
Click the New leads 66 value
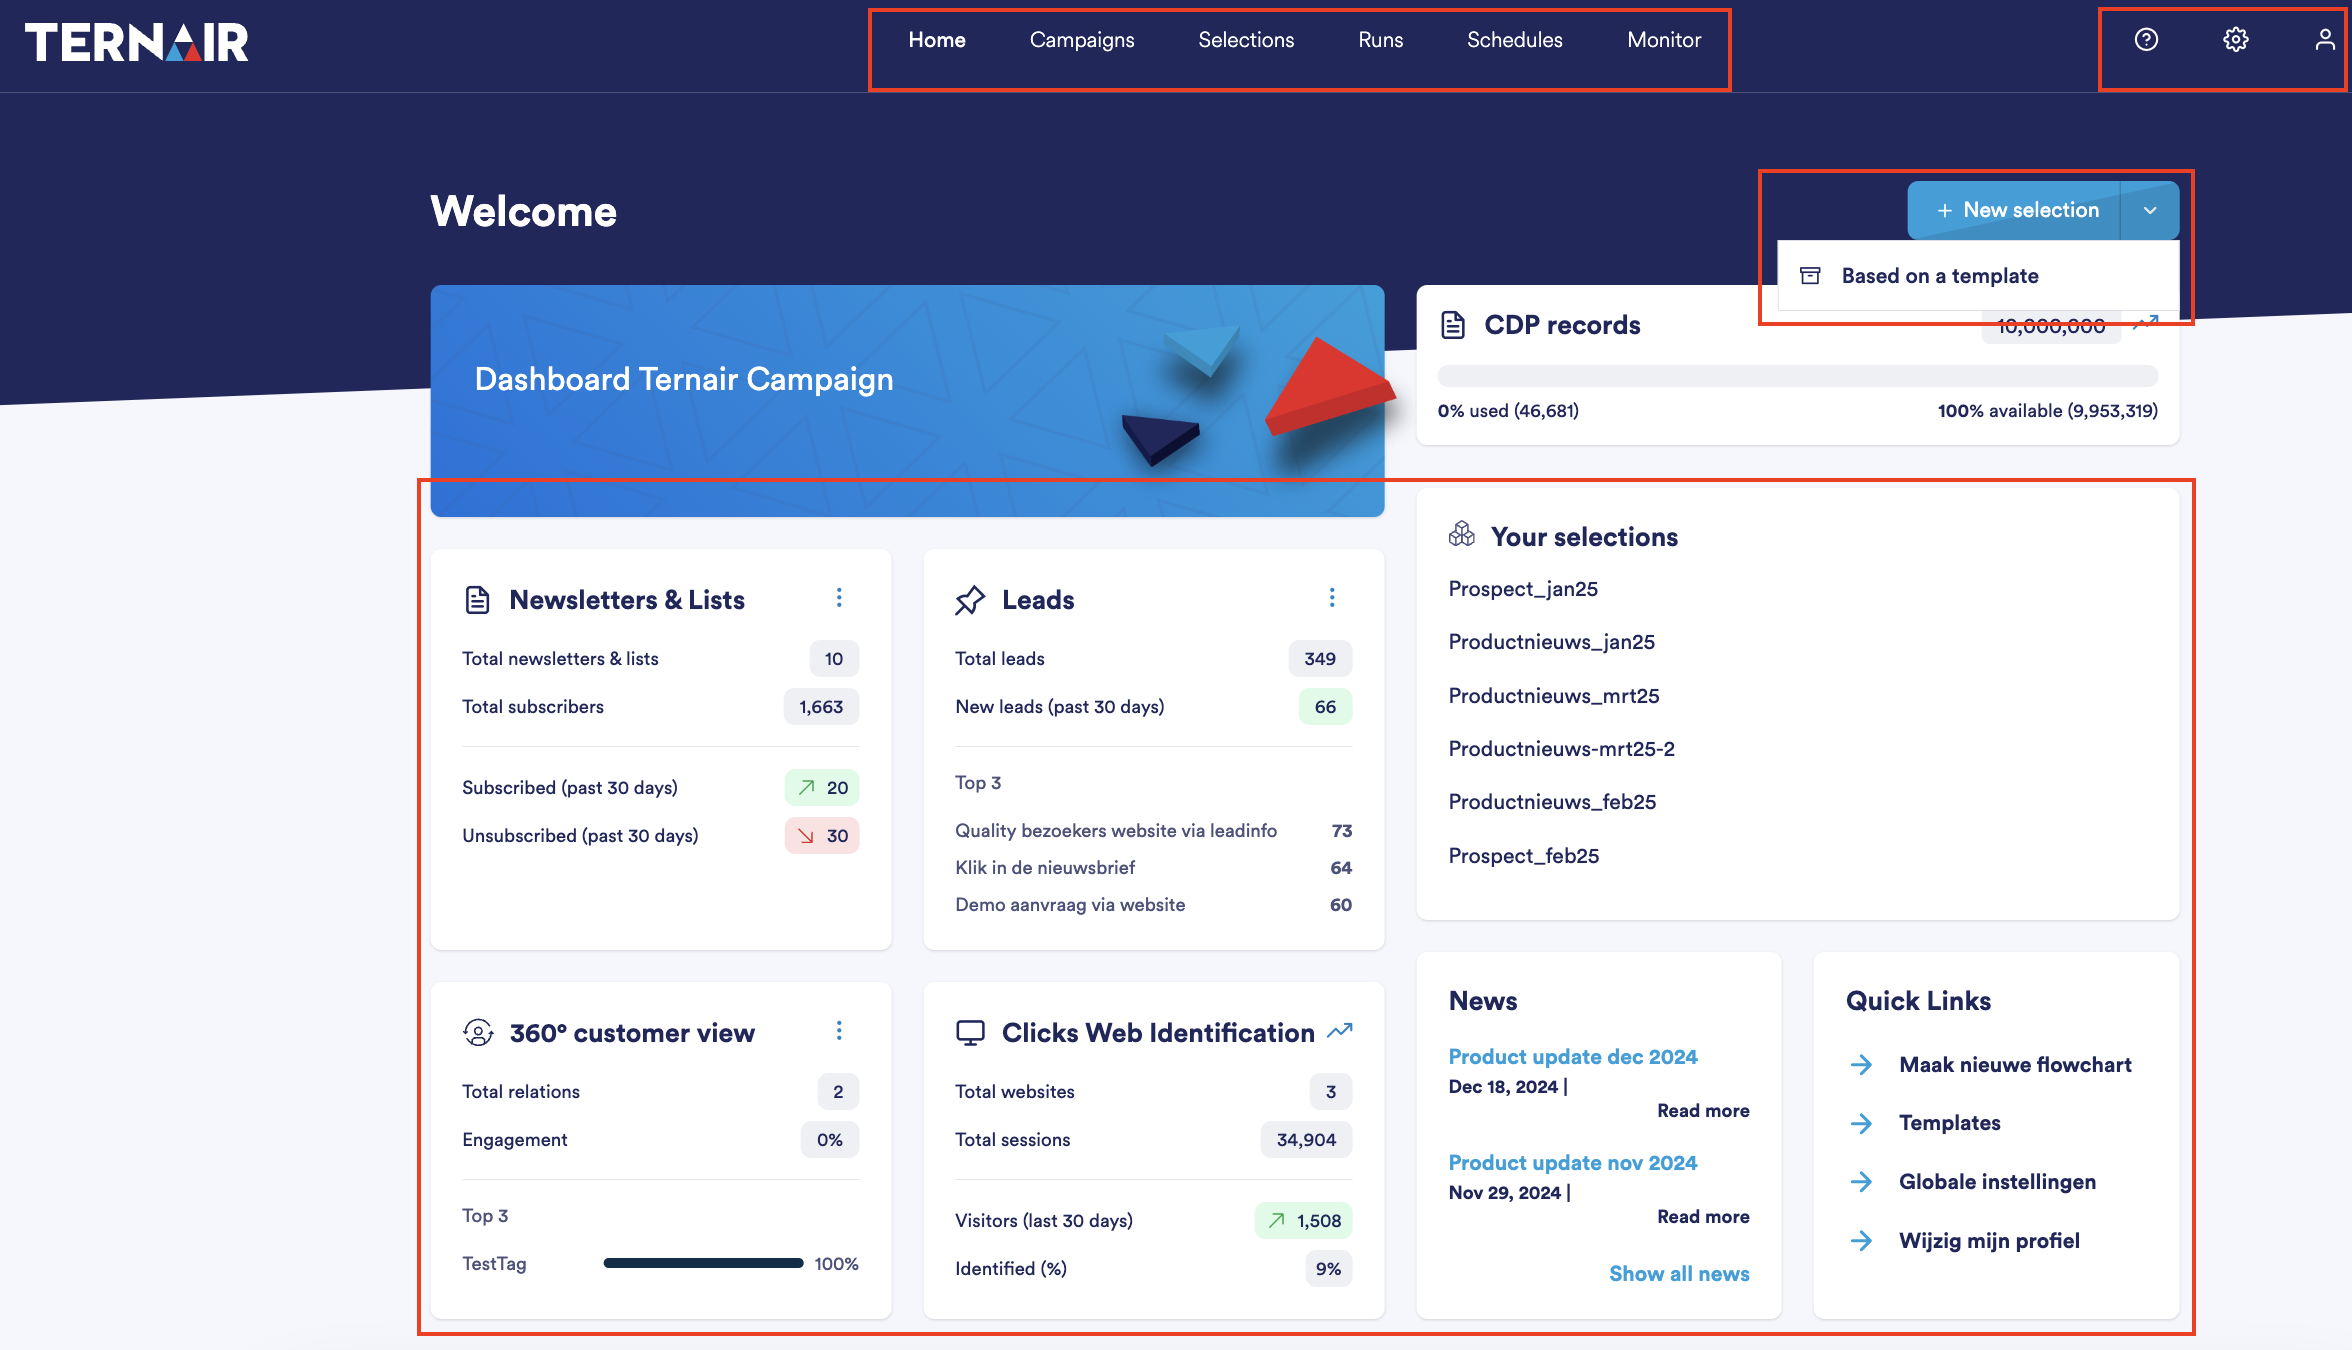click(1325, 707)
